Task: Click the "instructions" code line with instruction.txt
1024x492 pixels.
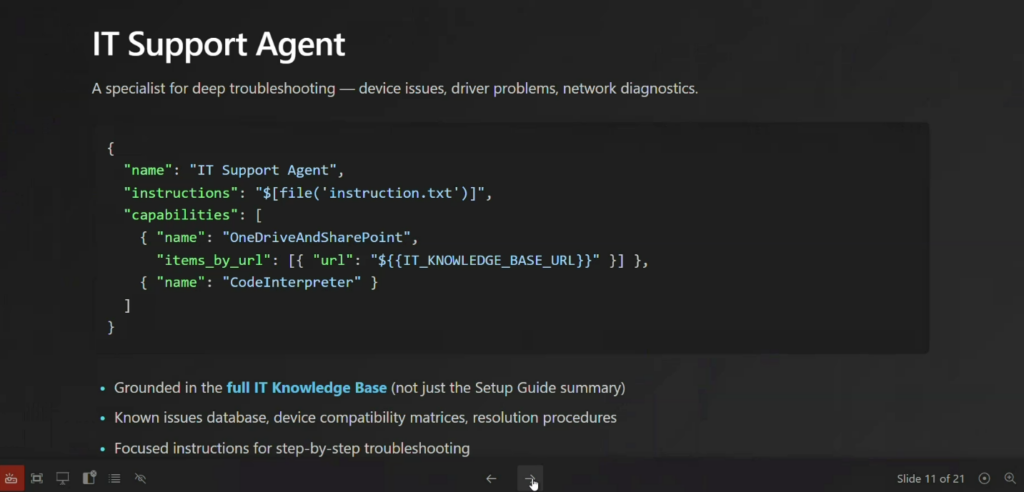Action: pos(308,193)
